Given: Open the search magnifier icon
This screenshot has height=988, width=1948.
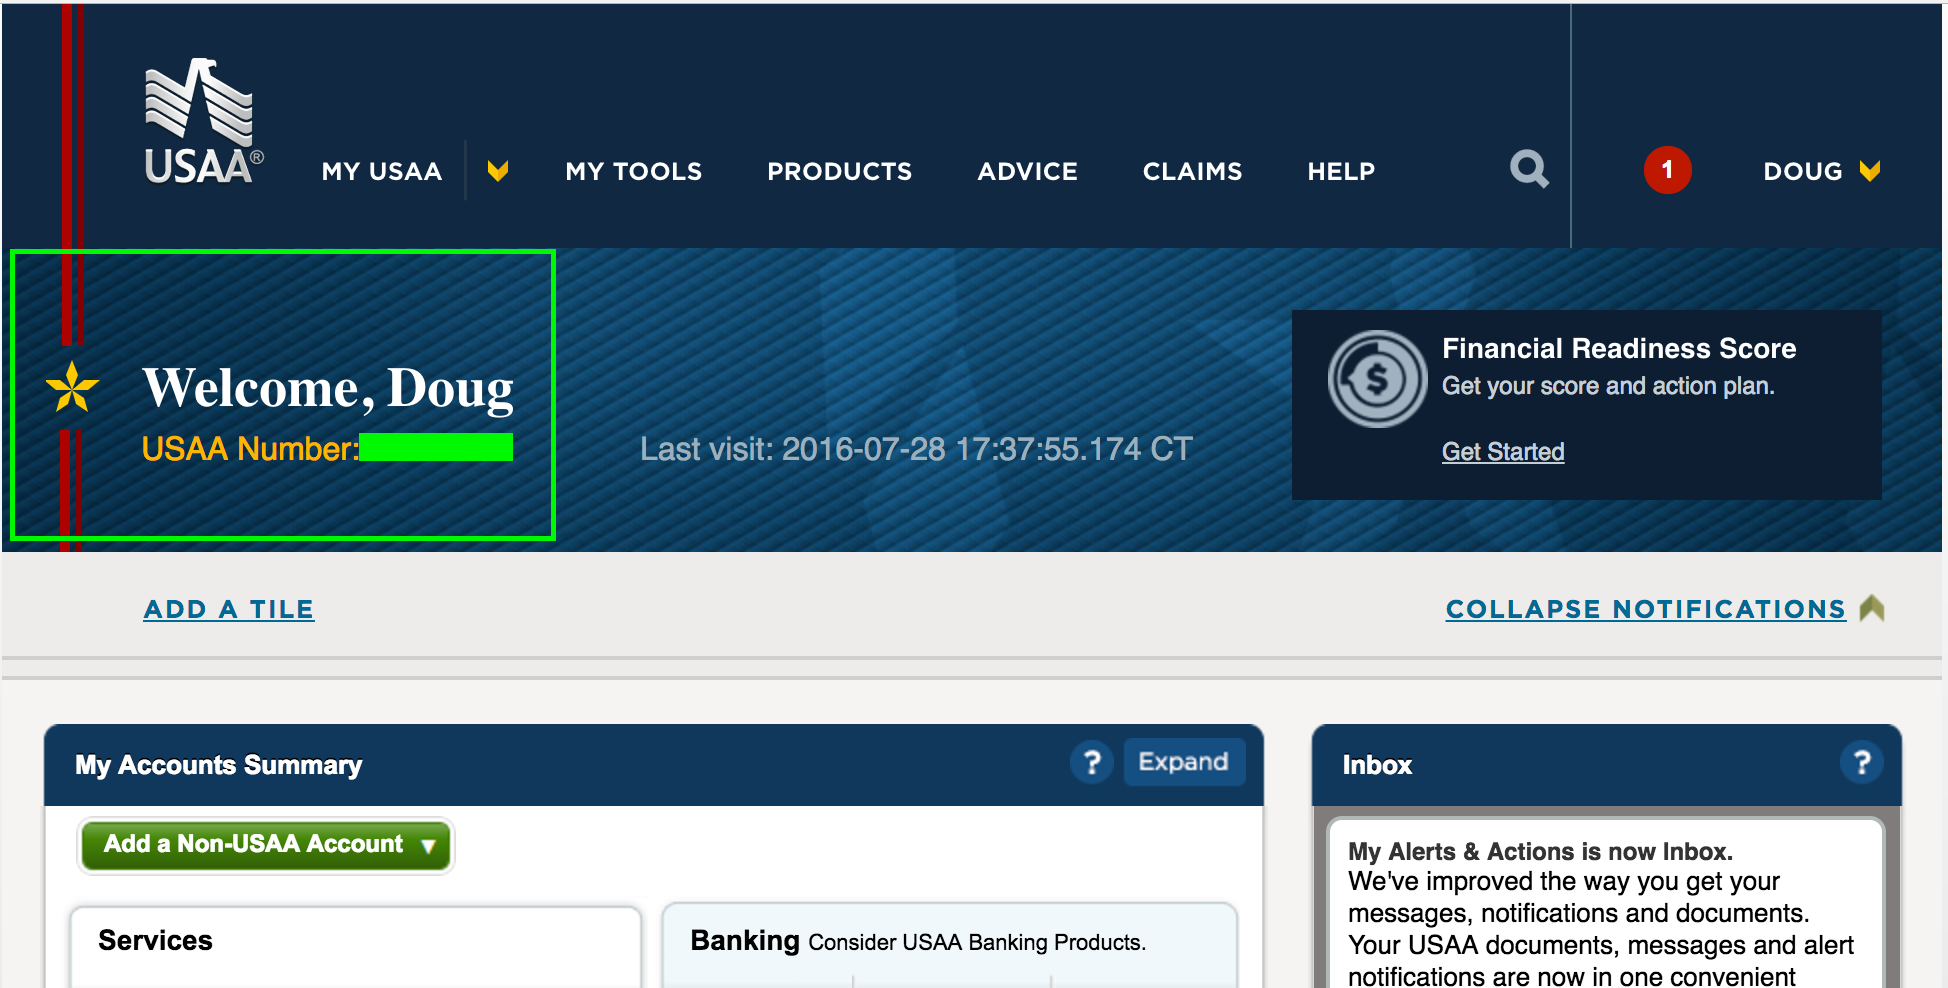Looking at the screenshot, I should pos(1529,169).
